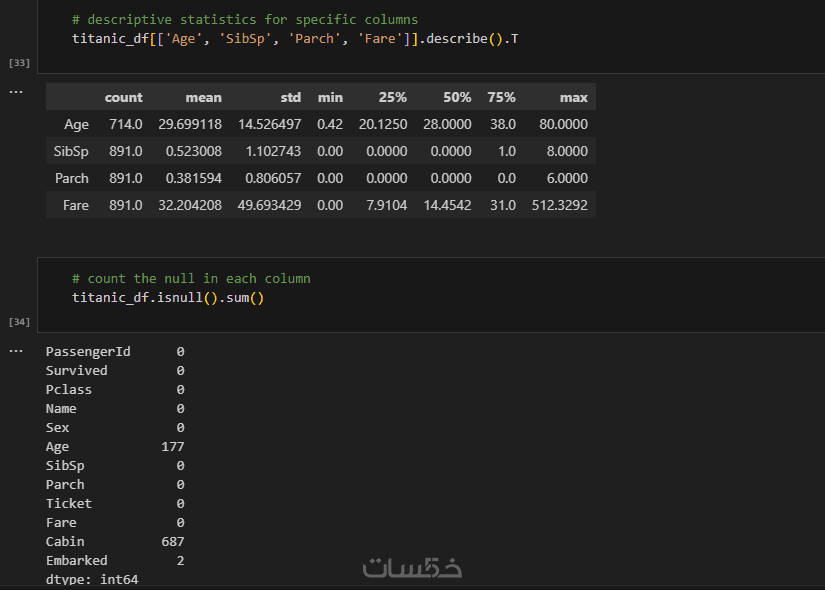The height and width of the screenshot is (590, 825).
Task: Click the Fare max value 512.3292
Action: tap(560, 205)
